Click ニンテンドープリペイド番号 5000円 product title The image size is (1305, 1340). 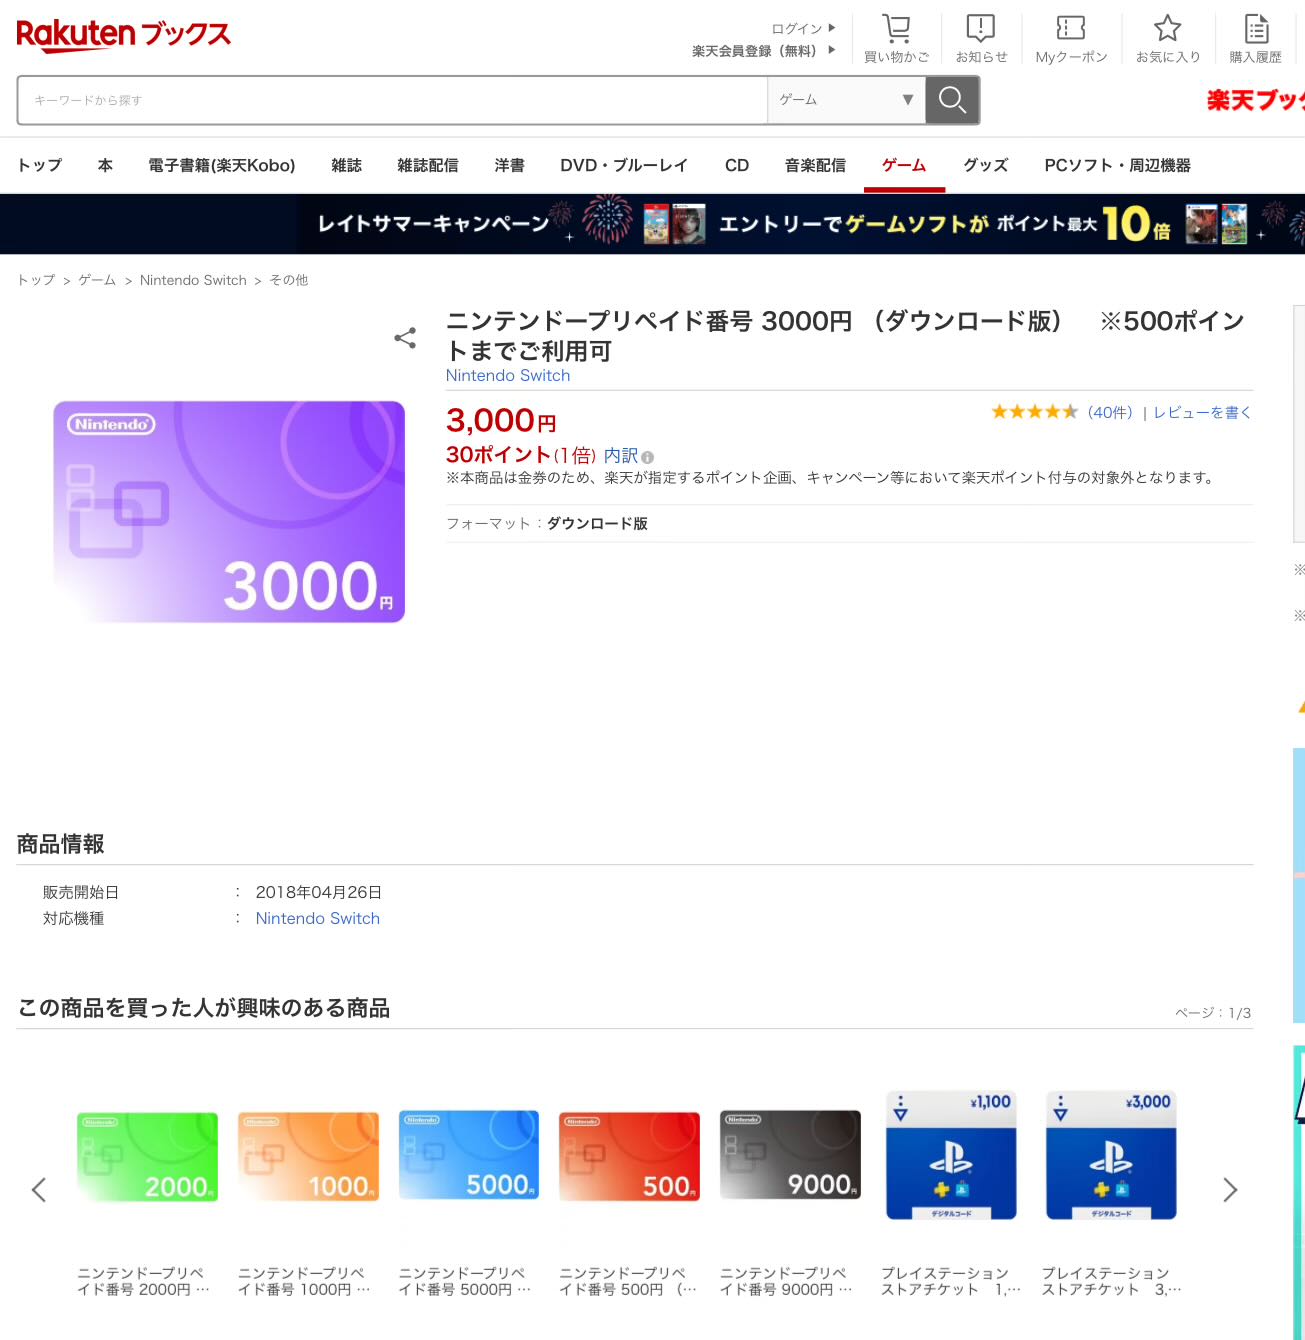[465, 1281]
